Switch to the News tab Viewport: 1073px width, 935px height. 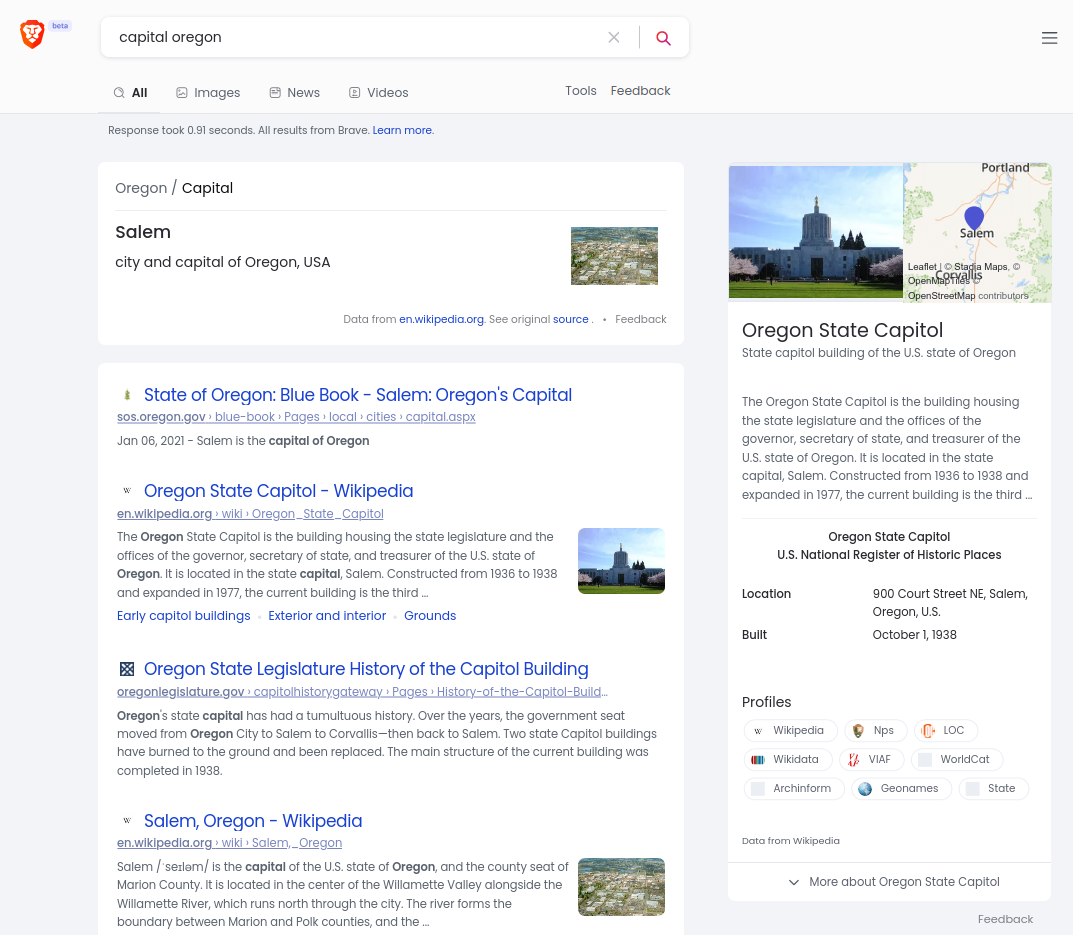(x=294, y=92)
